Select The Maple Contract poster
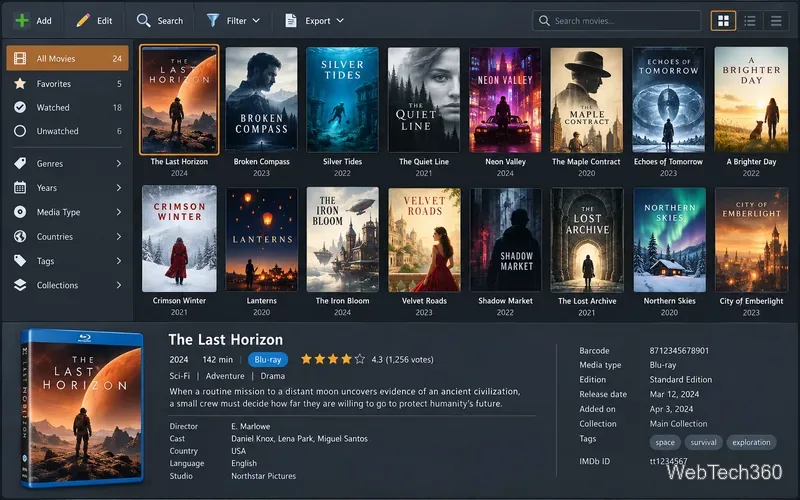 click(586, 100)
